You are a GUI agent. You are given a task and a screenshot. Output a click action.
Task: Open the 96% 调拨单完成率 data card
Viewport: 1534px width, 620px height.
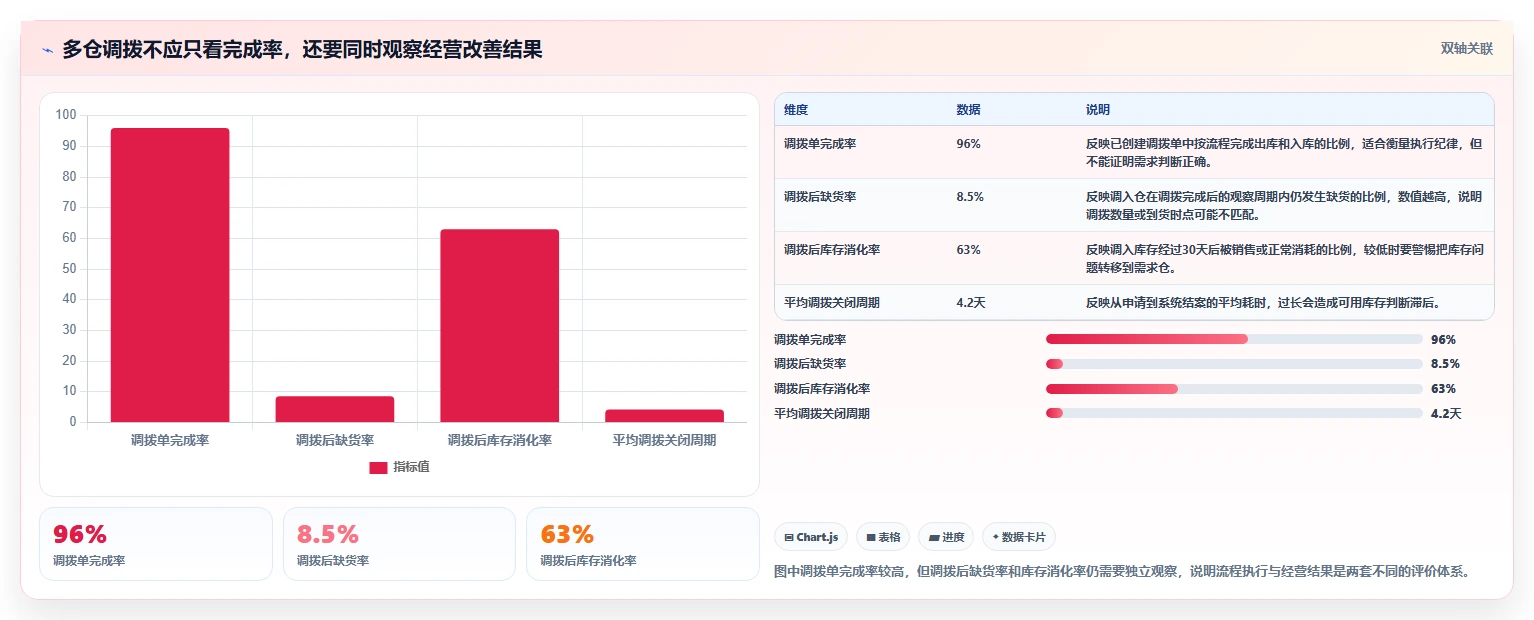[156, 544]
